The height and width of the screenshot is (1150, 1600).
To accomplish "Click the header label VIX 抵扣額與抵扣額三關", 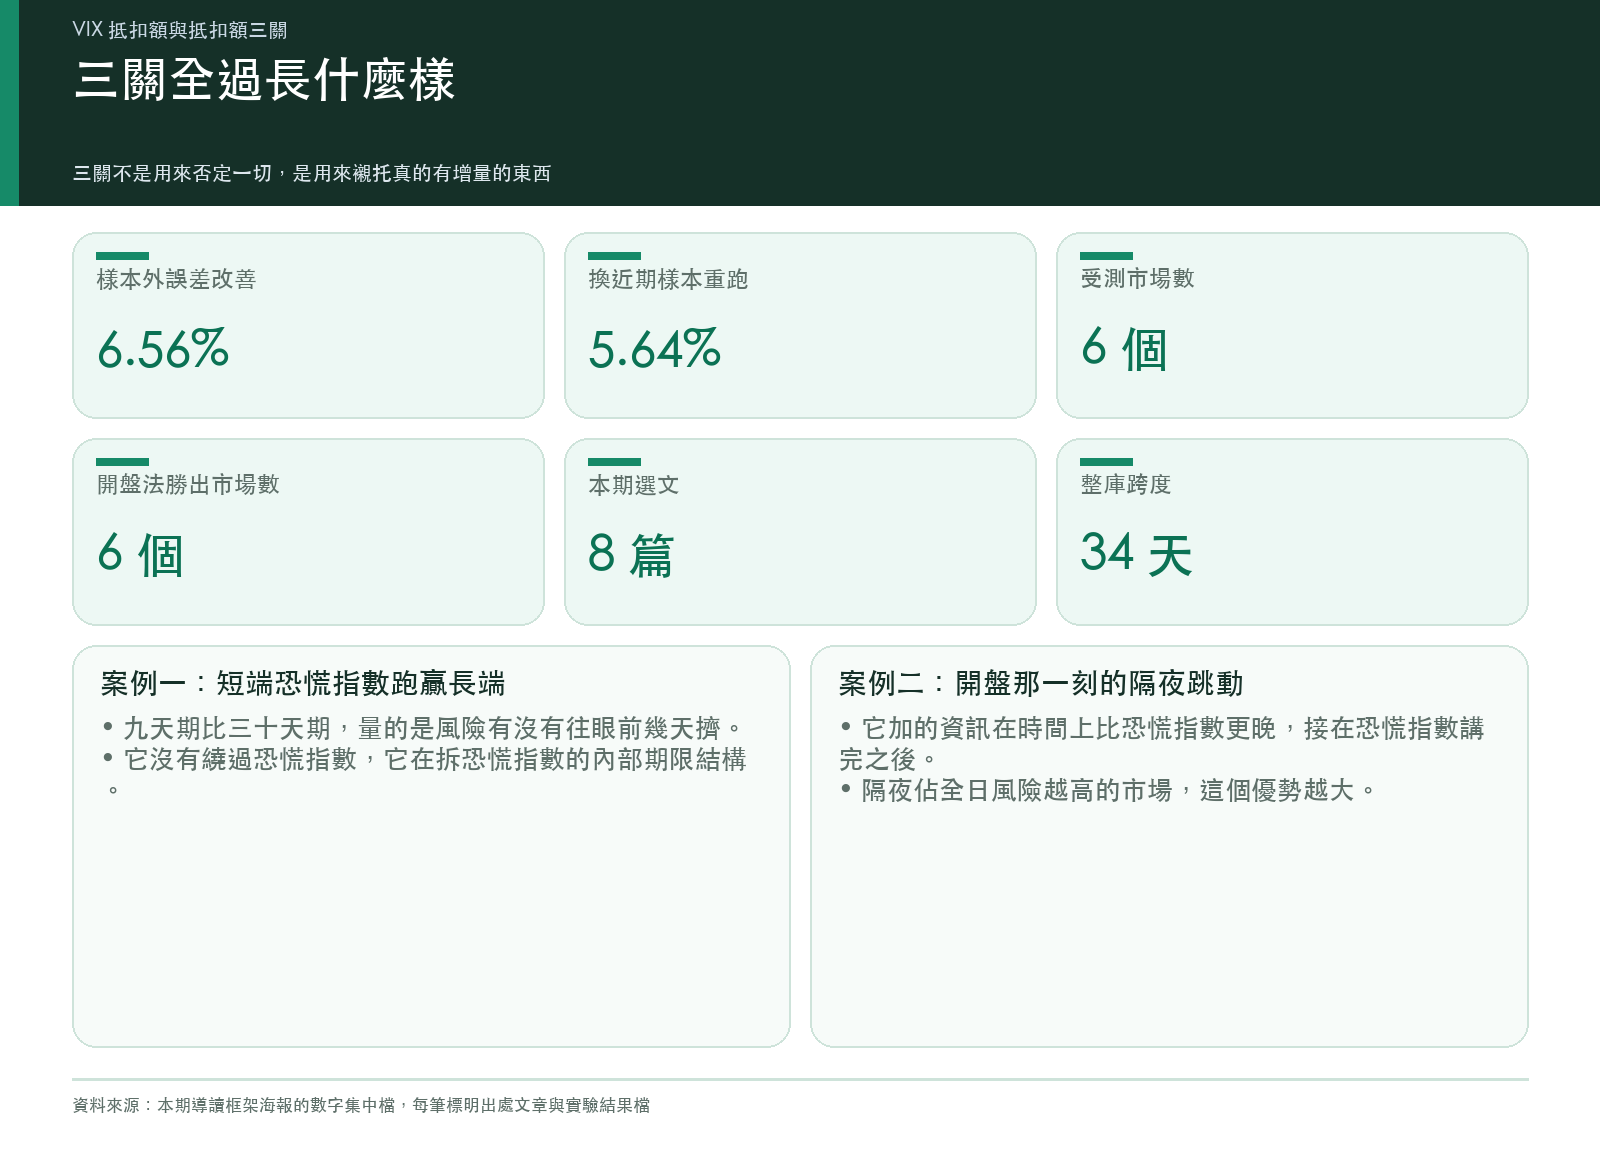I will 180,30.
